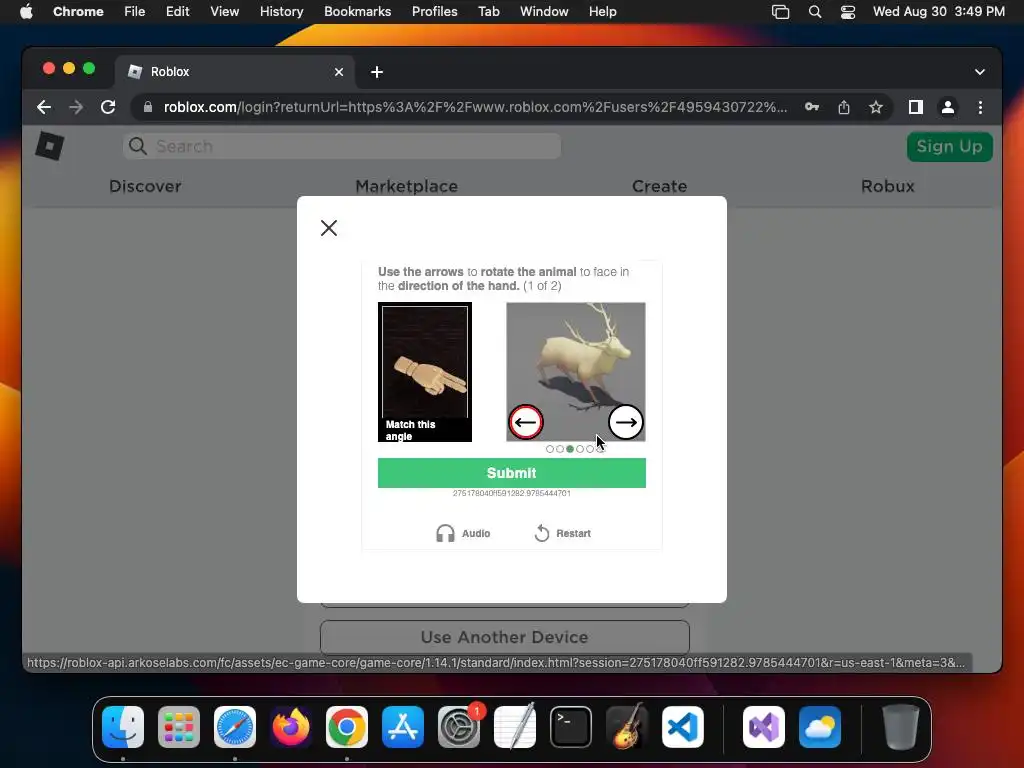Open the Discover page
This screenshot has height=768, width=1024.
(x=145, y=186)
